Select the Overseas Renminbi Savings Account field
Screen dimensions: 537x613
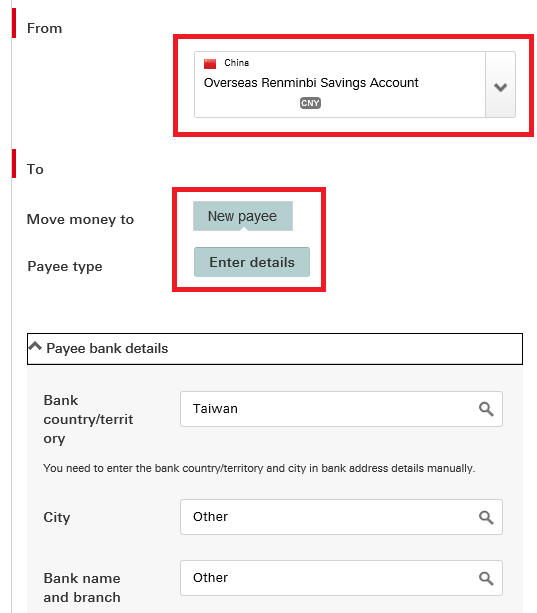[x=355, y=84]
